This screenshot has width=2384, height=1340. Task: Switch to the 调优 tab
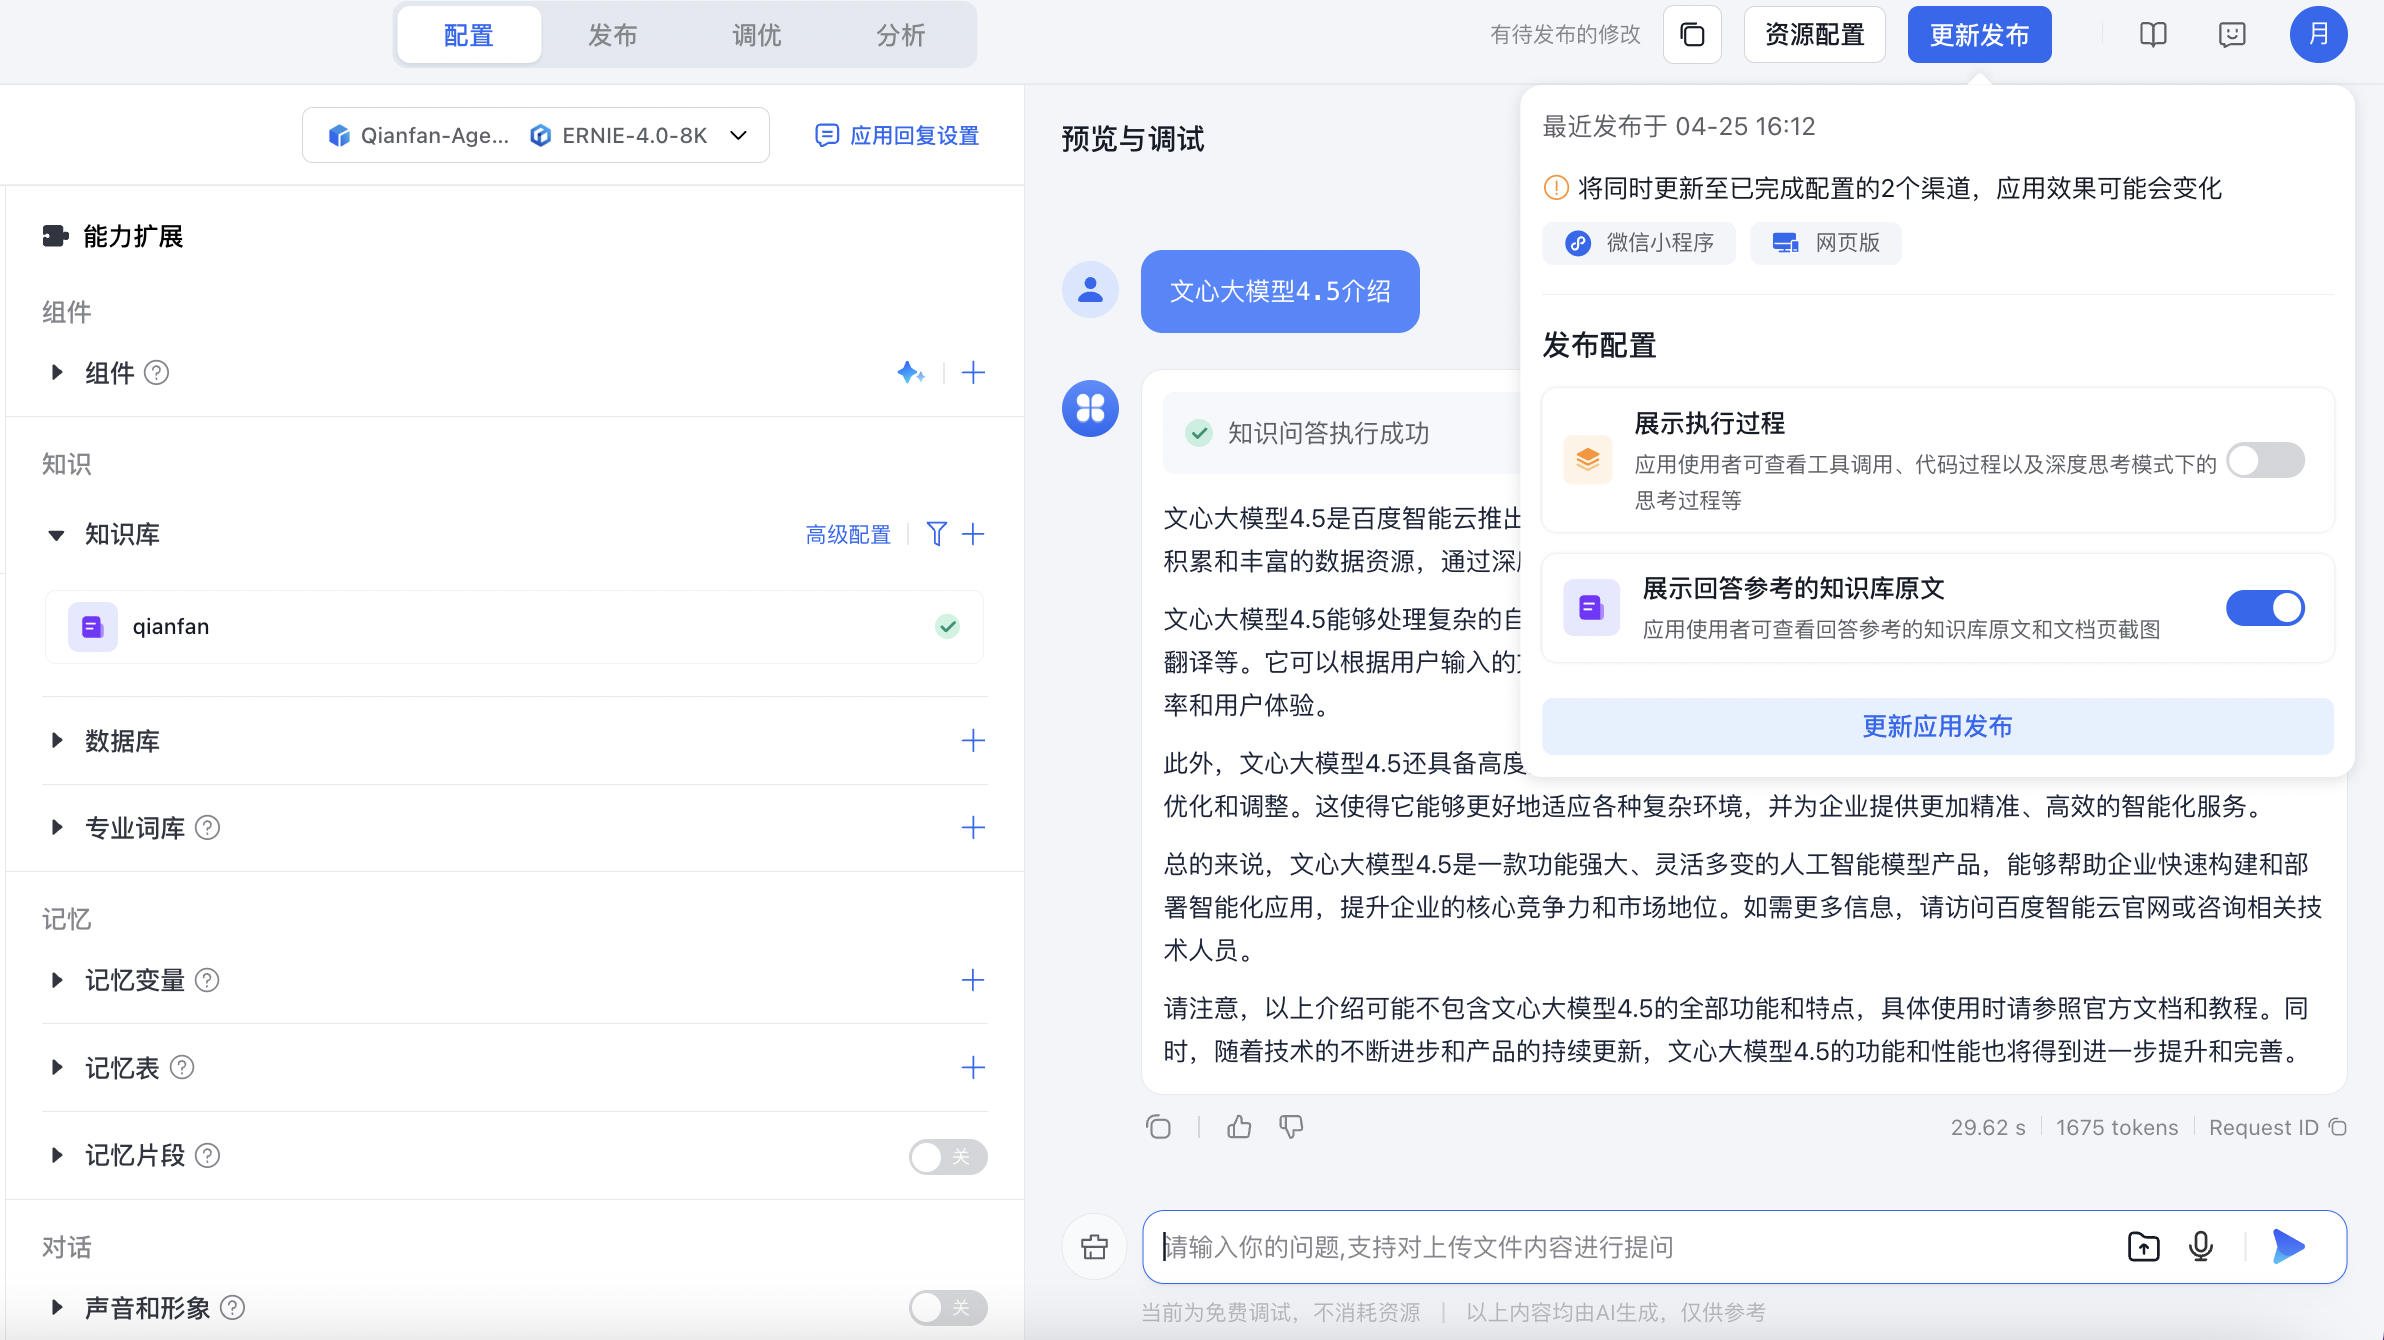coord(757,35)
